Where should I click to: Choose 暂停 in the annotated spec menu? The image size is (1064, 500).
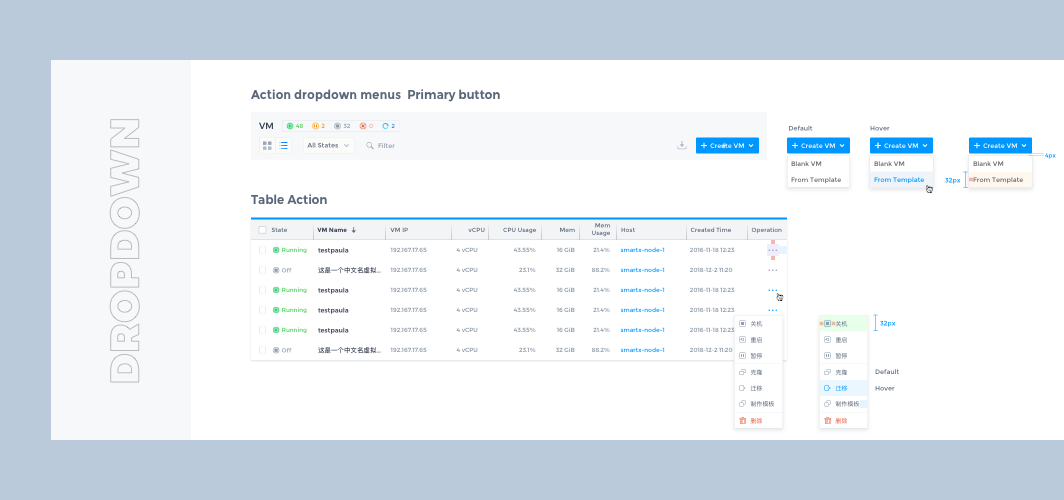coord(843,355)
